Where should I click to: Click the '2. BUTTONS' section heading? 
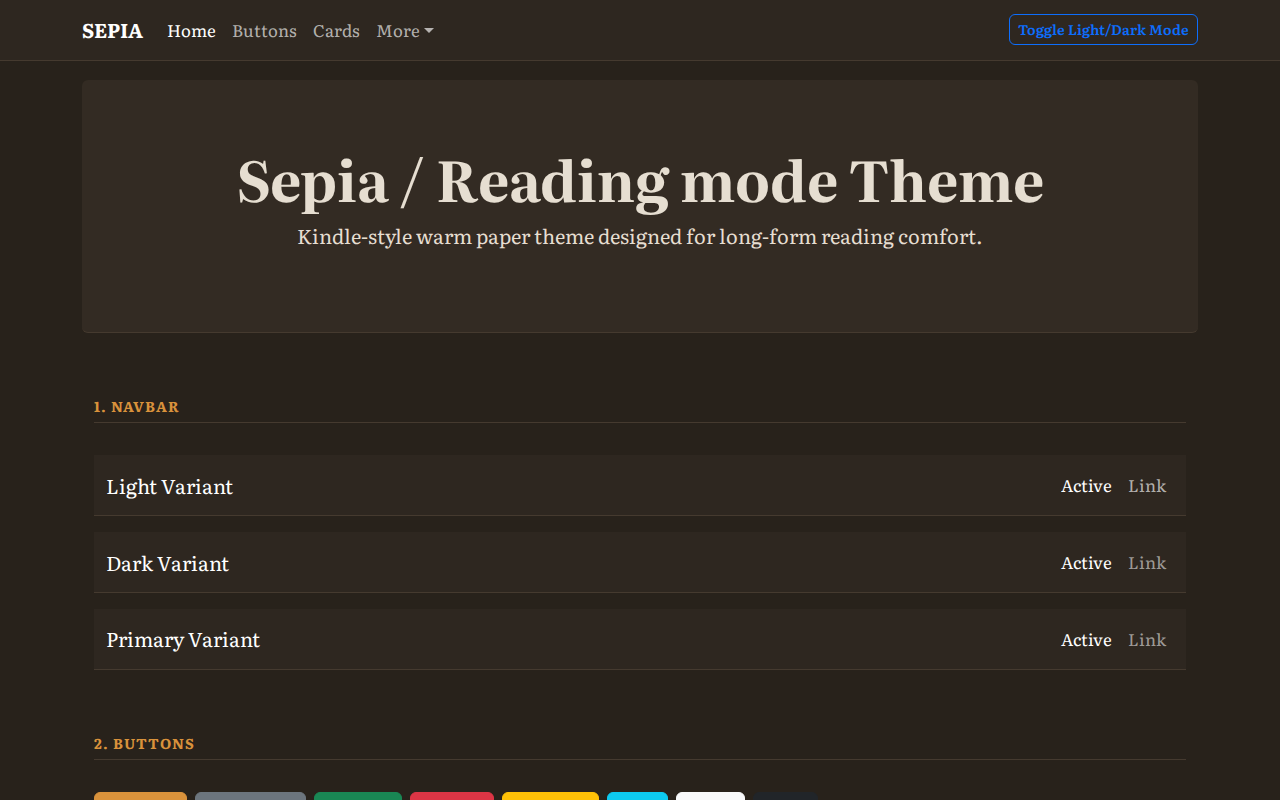[x=144, y=744]
